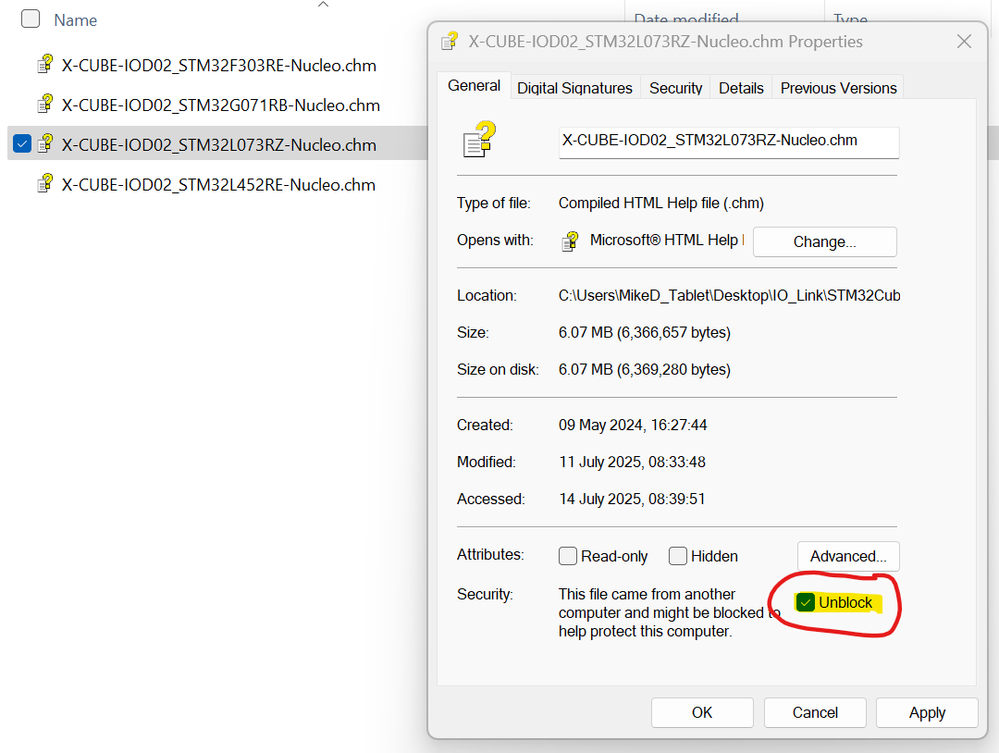Click the filename text field in Properties

coord(729,142)
